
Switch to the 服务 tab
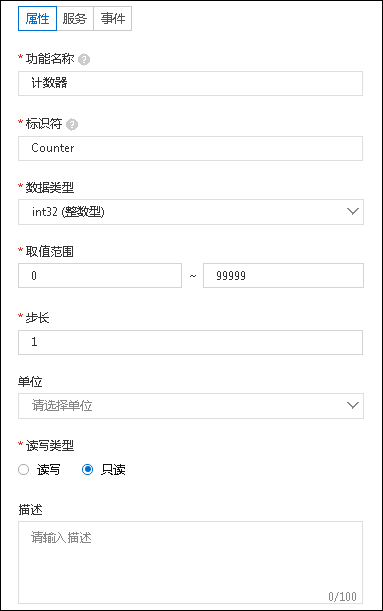pyautogui.click(x=75, y=18)
